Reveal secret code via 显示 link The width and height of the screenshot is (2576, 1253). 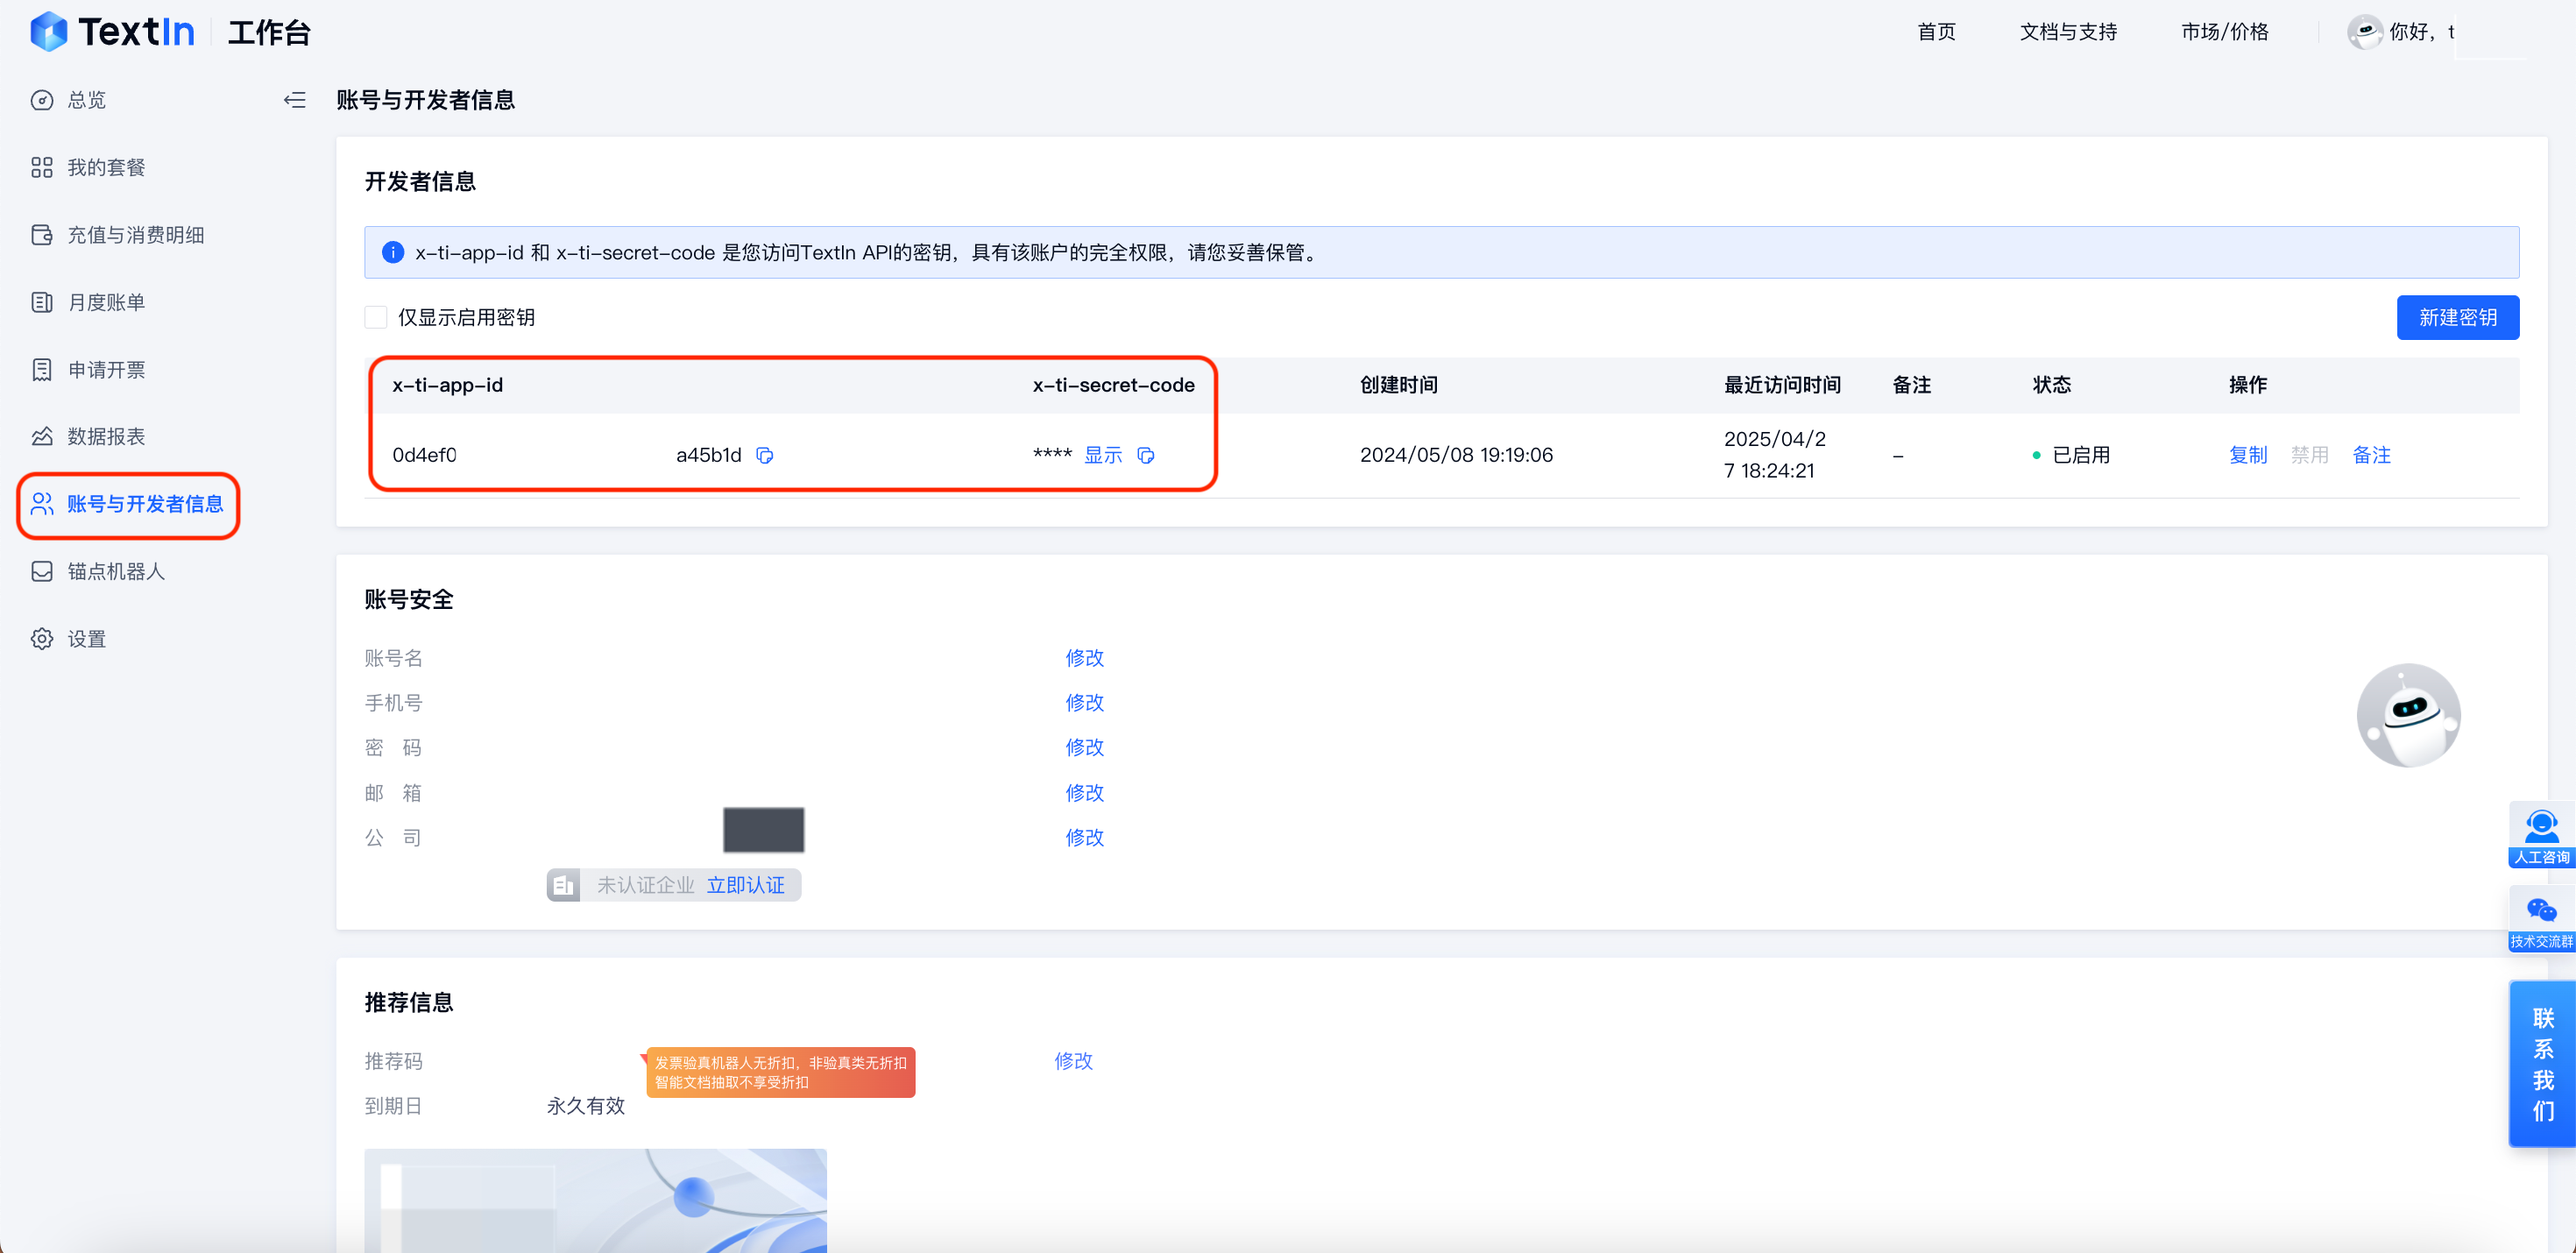click(x=1103, y=455)
